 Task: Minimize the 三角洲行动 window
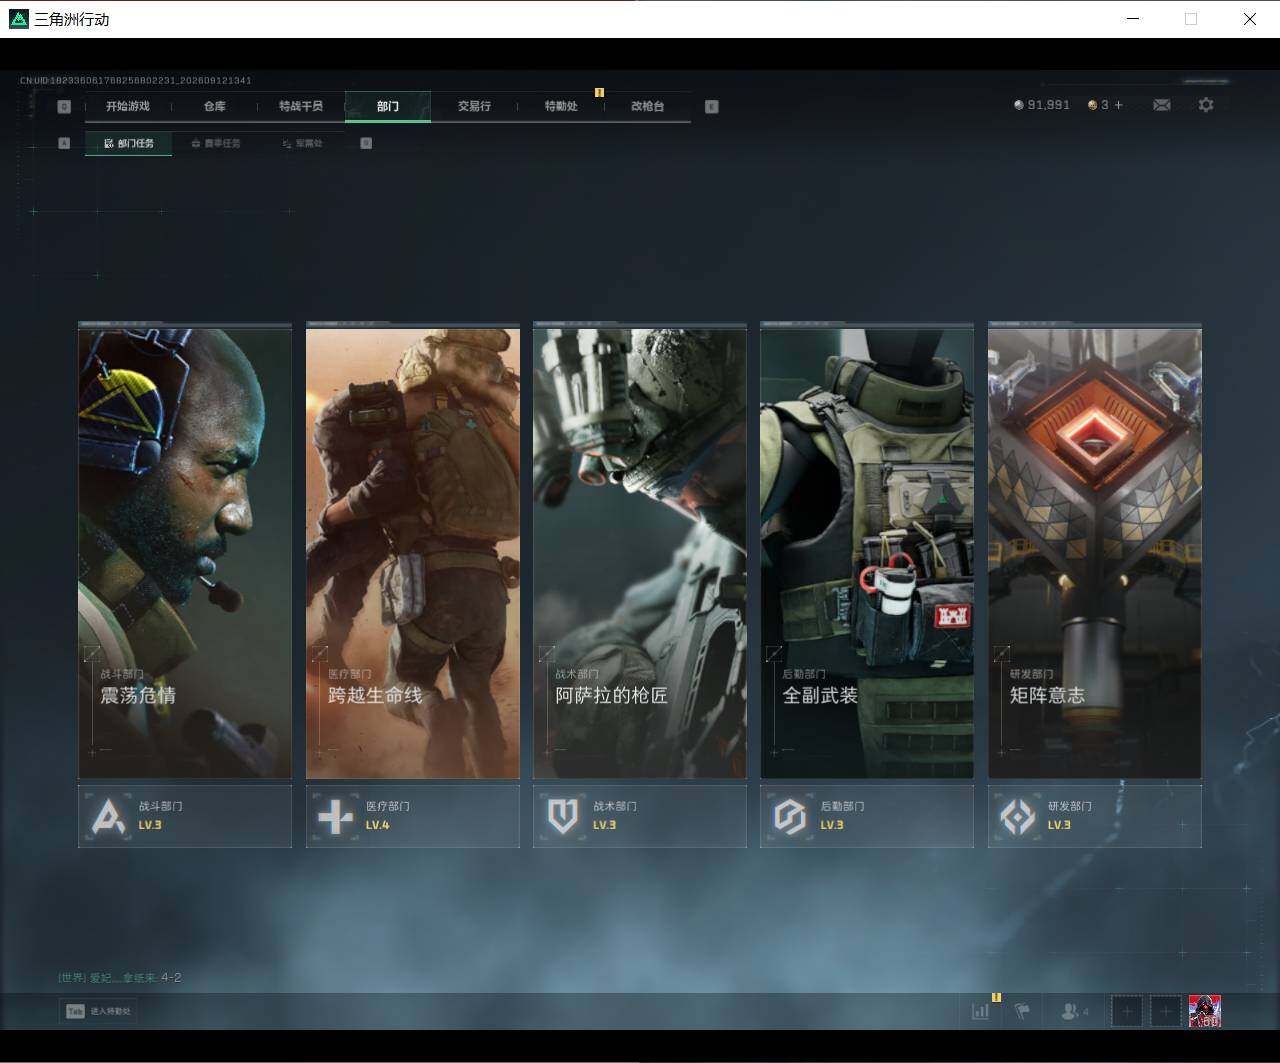(x=1133, y=19)
